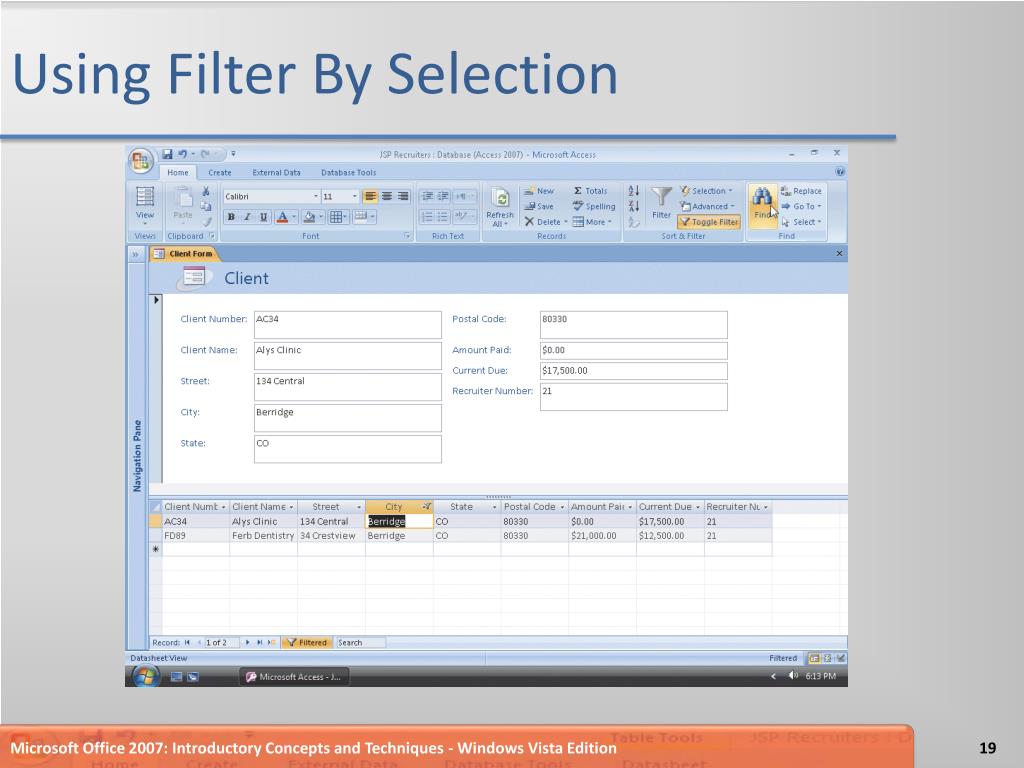Viewport: 1024px width, 768px height.
Task: Toggle the Filtered indicator in record navigator
Action: click(307, 643)
